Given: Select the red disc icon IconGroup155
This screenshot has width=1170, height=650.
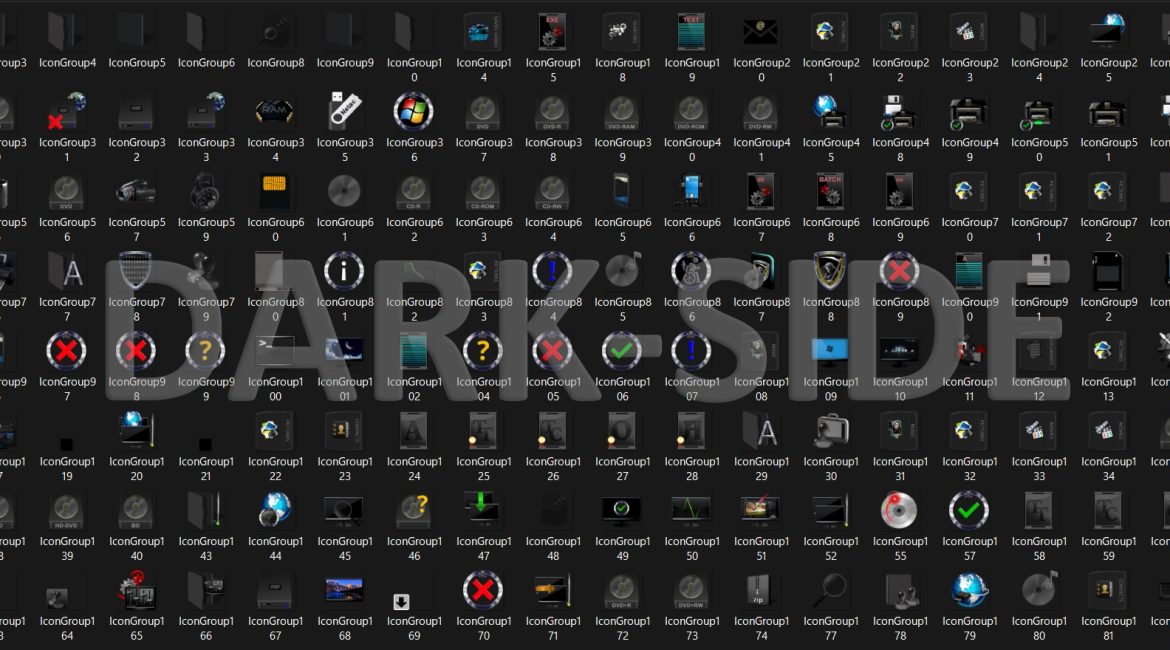Looking at the screenshot, I should tap(900, 510).
